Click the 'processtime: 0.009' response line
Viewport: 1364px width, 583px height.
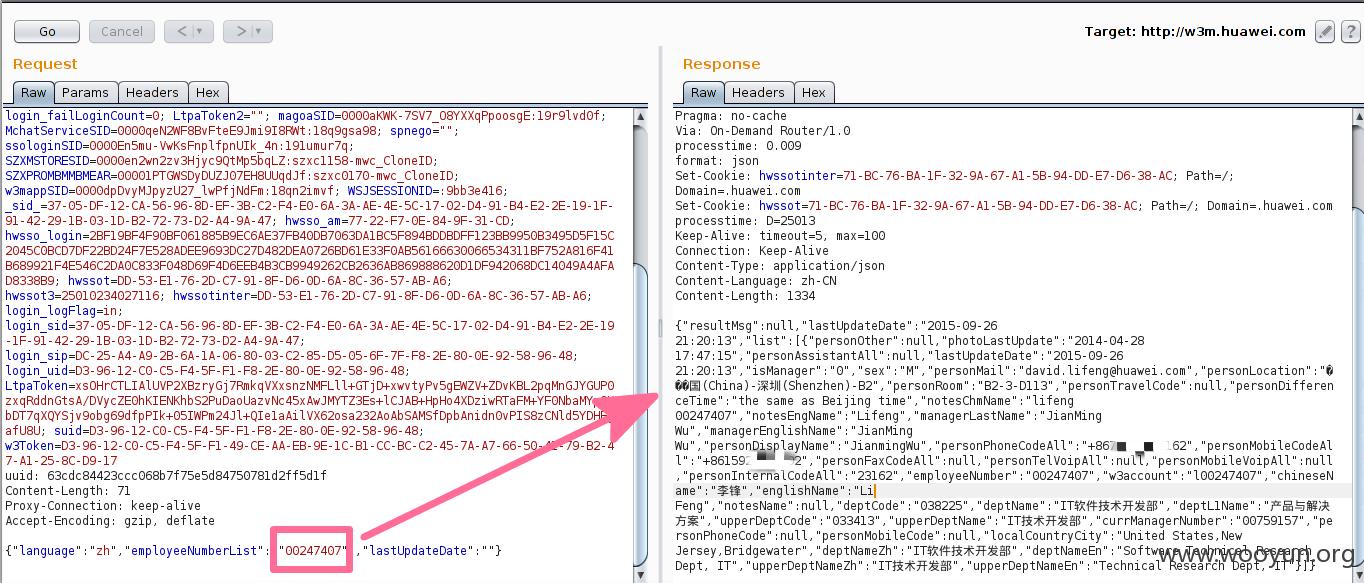point(738,146)
